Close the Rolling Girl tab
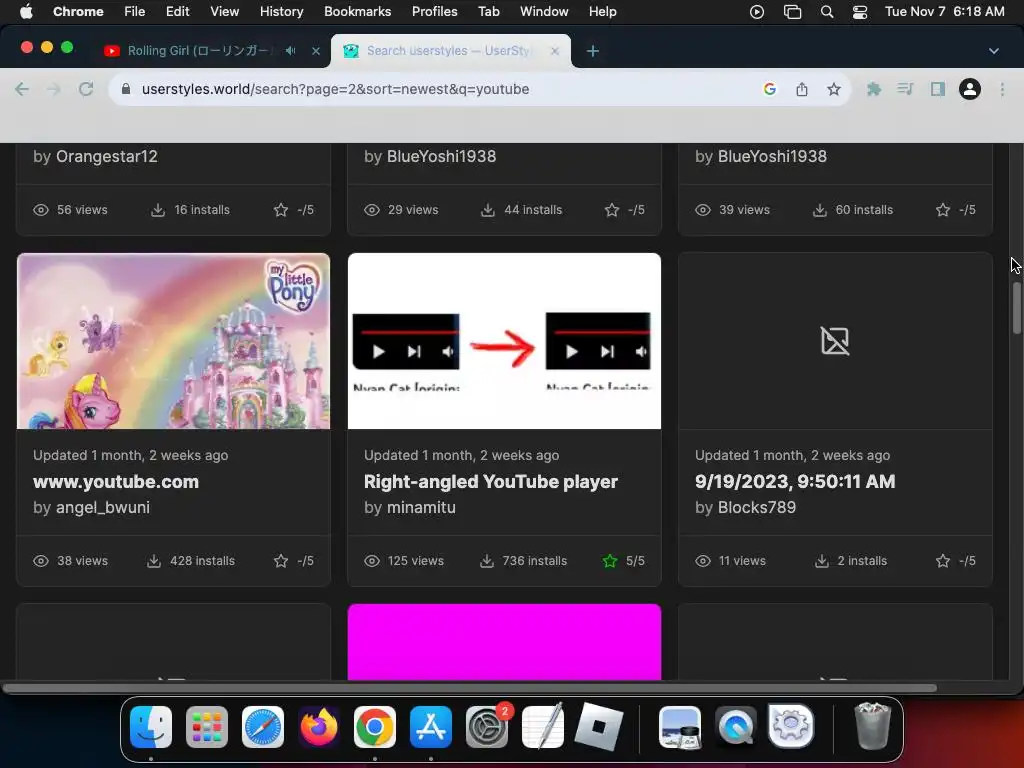 tap(316, 51)
